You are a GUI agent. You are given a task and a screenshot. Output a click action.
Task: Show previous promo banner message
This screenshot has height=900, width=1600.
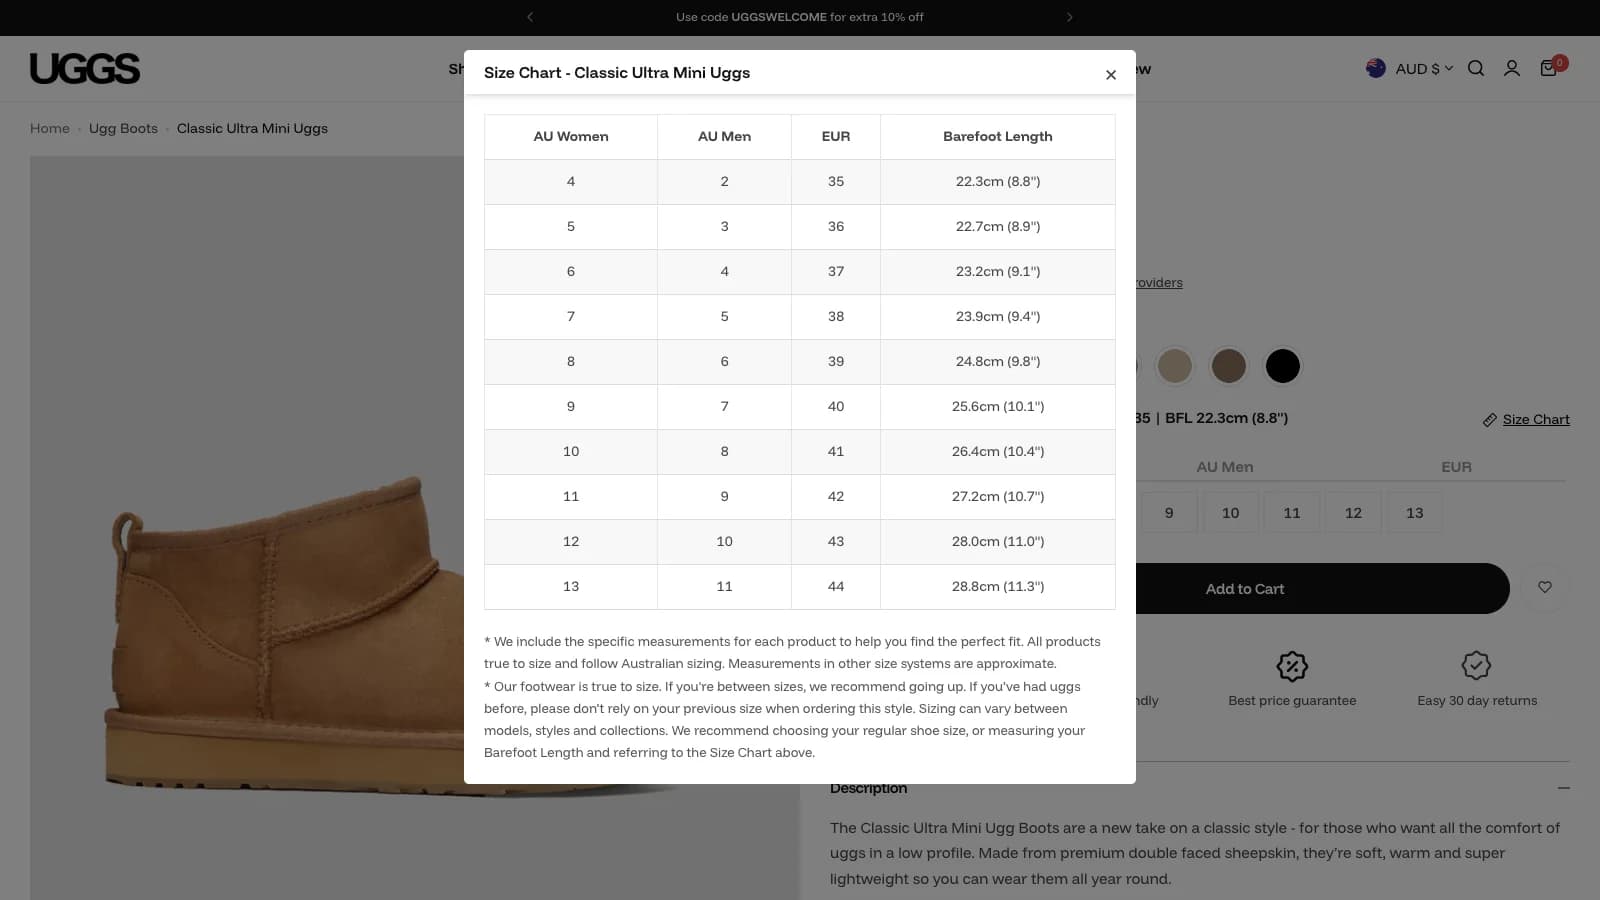tap(530, 17)
